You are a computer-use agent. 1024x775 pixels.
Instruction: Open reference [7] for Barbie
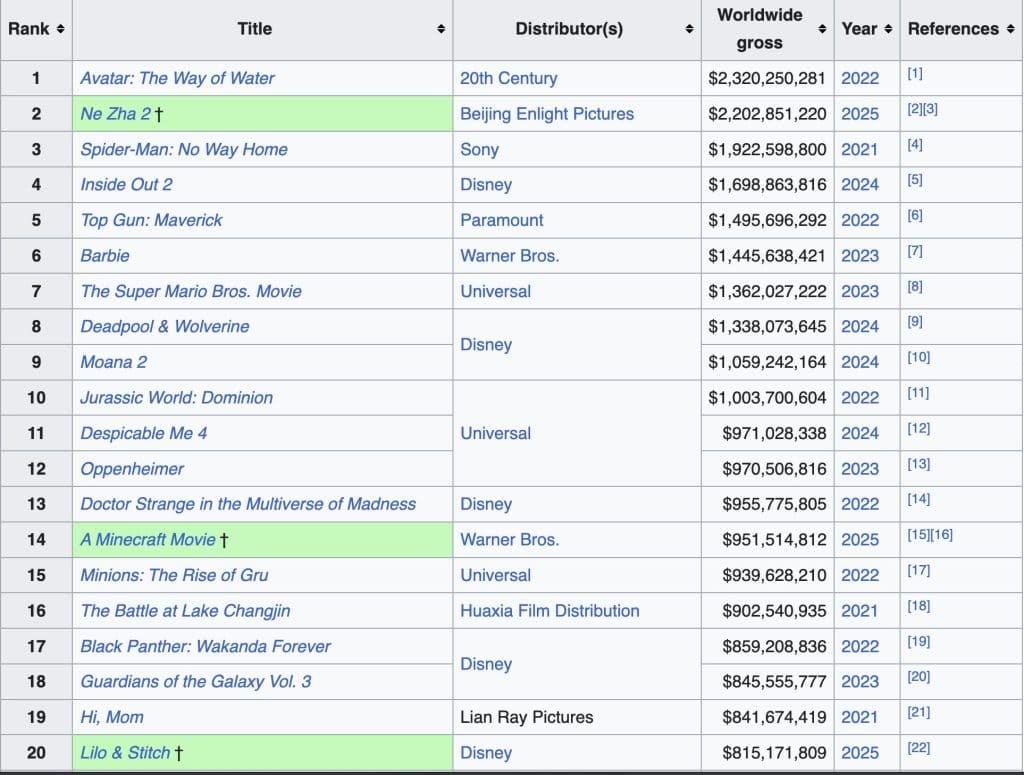915,251
